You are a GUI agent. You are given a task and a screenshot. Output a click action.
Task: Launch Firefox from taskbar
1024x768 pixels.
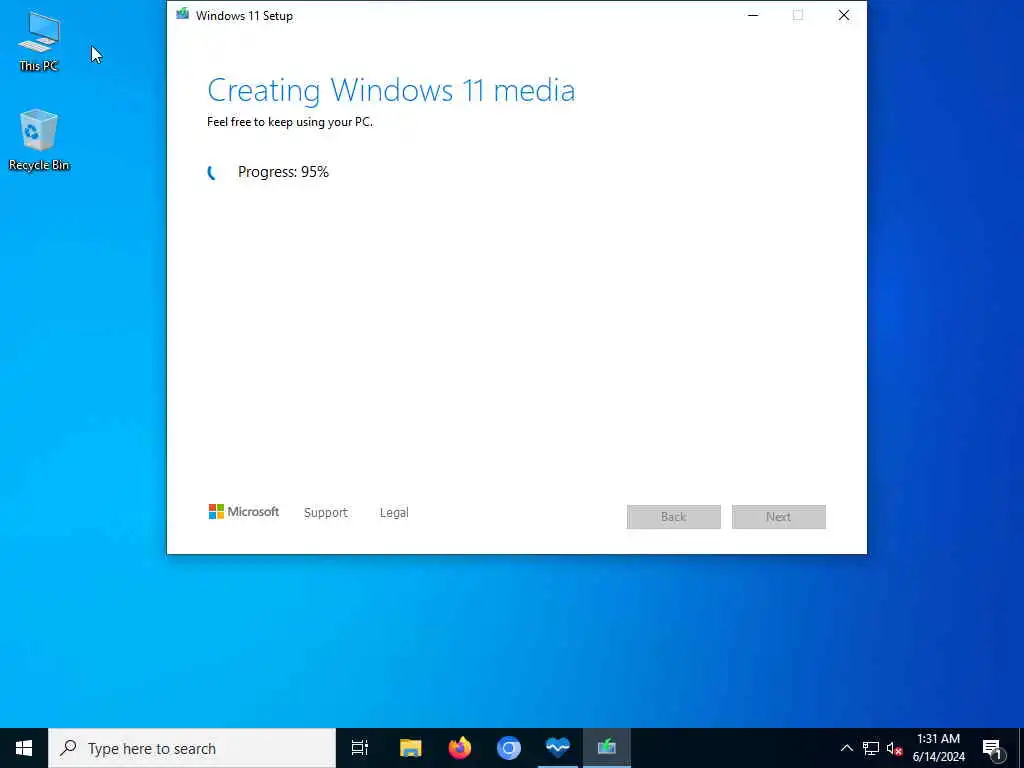click(x=460, y=748)
